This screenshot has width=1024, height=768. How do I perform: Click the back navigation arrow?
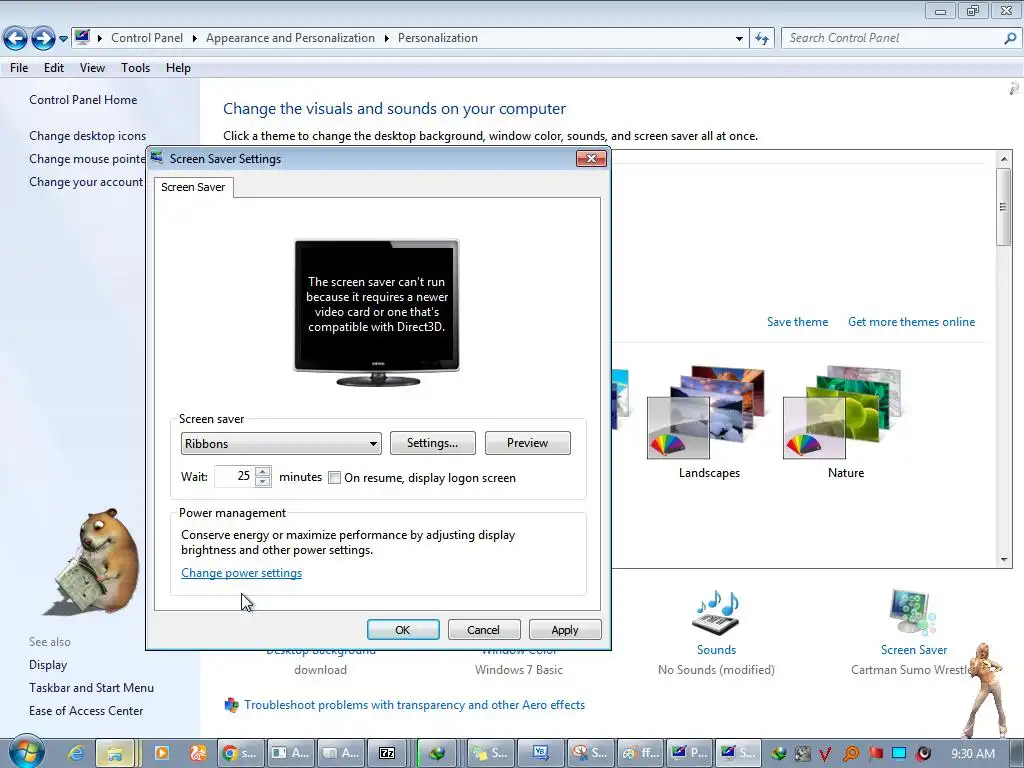point(15,39)
